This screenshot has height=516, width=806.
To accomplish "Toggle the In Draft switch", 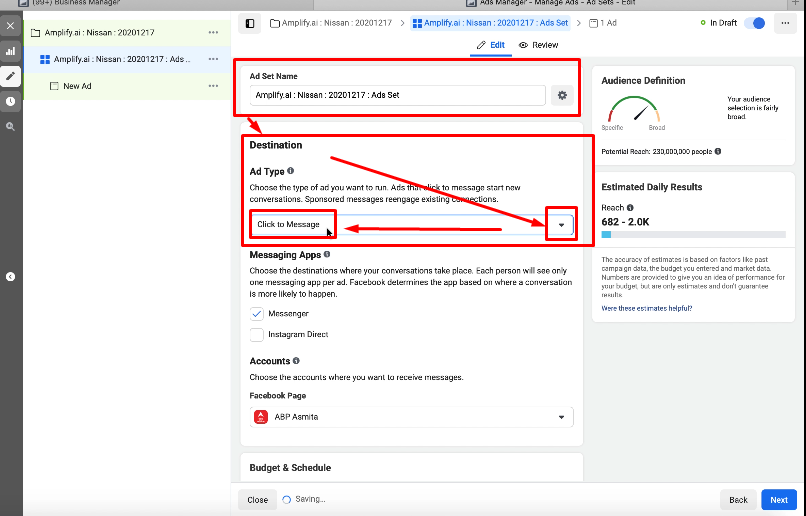I will pyautogui.click(x=755, y=23).
